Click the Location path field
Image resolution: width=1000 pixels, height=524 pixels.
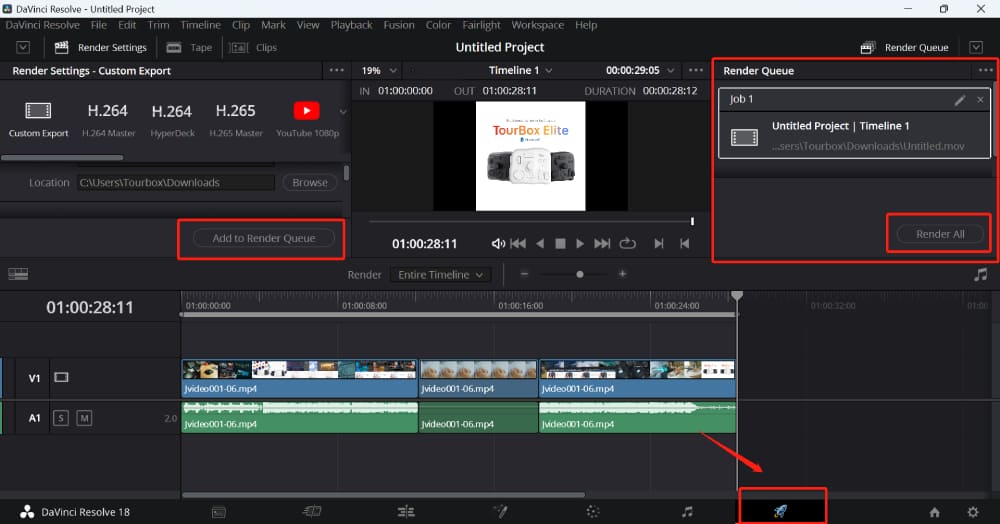click(176, 183)
